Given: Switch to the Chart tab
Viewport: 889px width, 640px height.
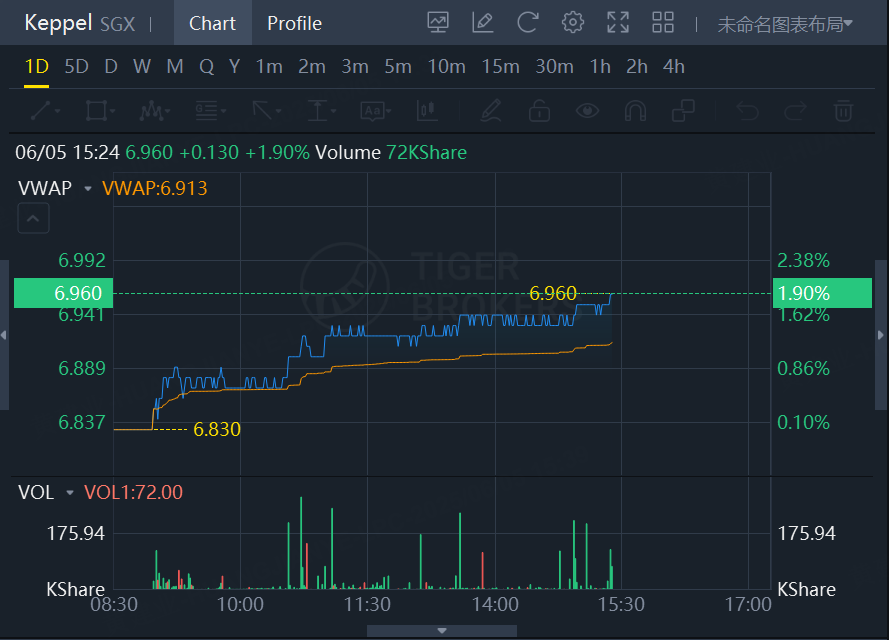Looking at the screenshot, I should point(213,23).
